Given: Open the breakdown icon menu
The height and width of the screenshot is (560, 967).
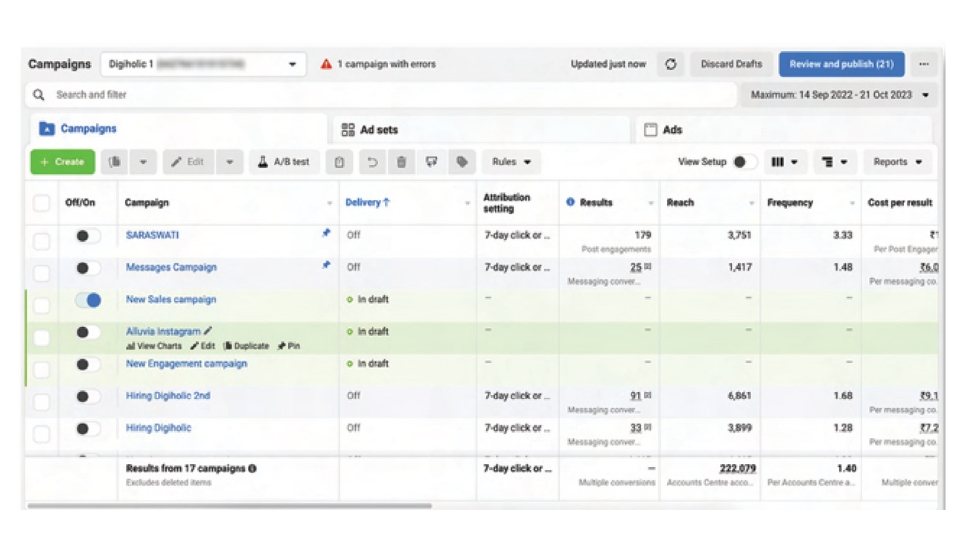Looking at the screenshot, I should pos(836,162).
